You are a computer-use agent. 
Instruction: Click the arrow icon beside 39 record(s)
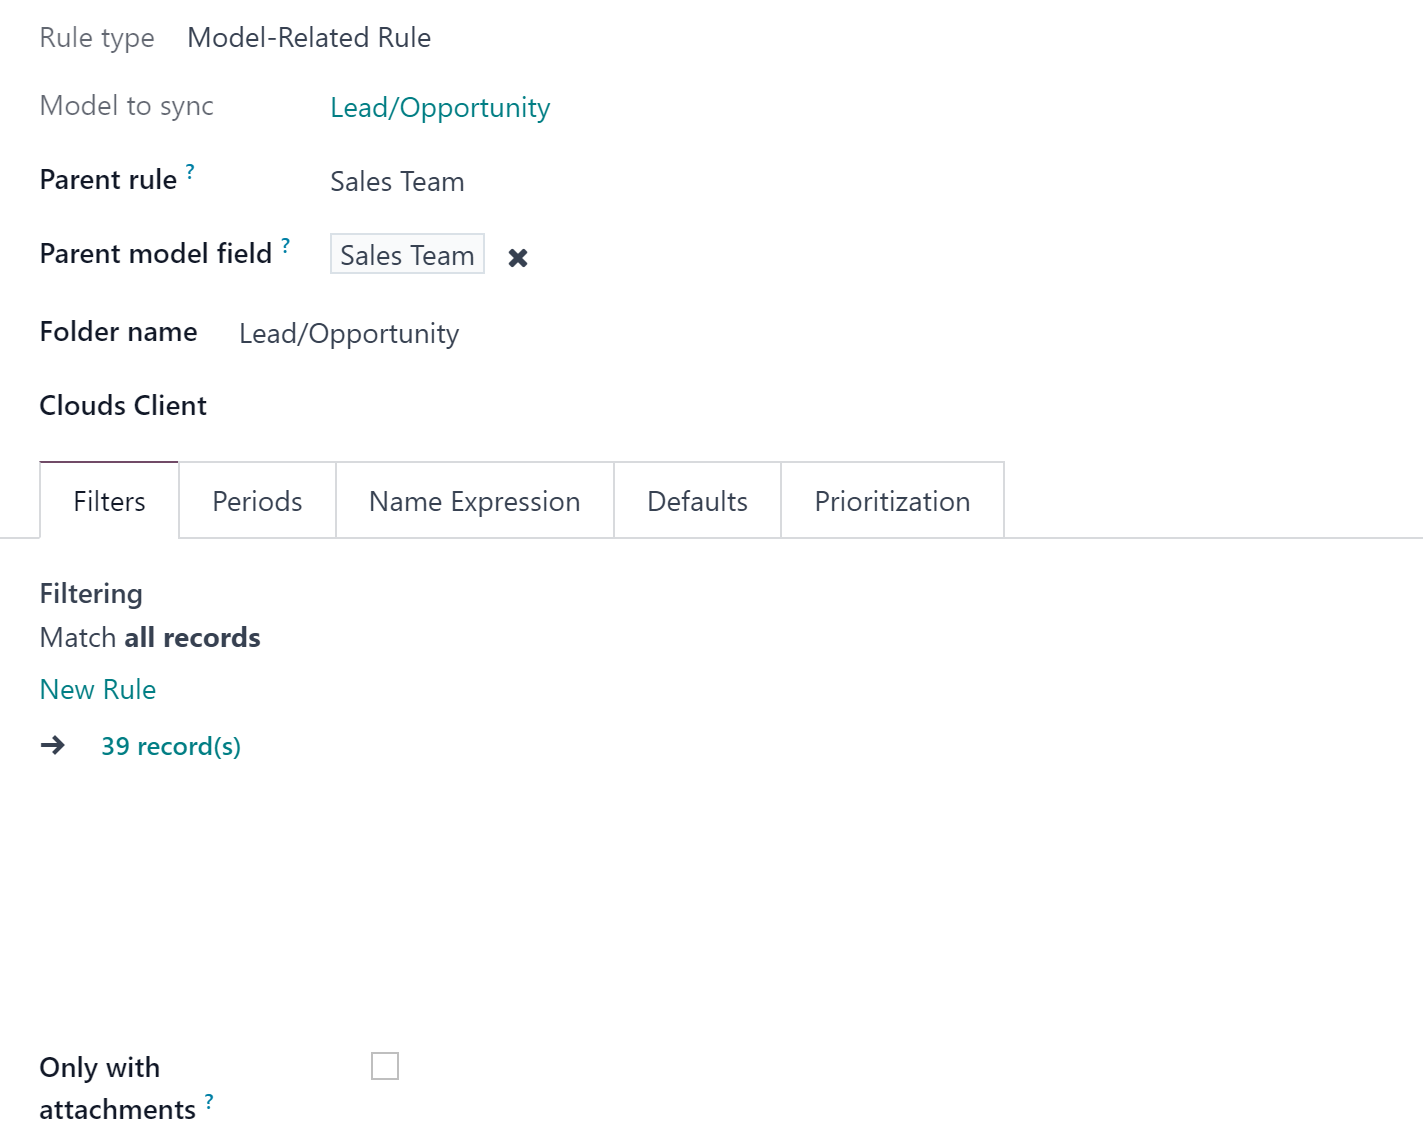point(53,745)
